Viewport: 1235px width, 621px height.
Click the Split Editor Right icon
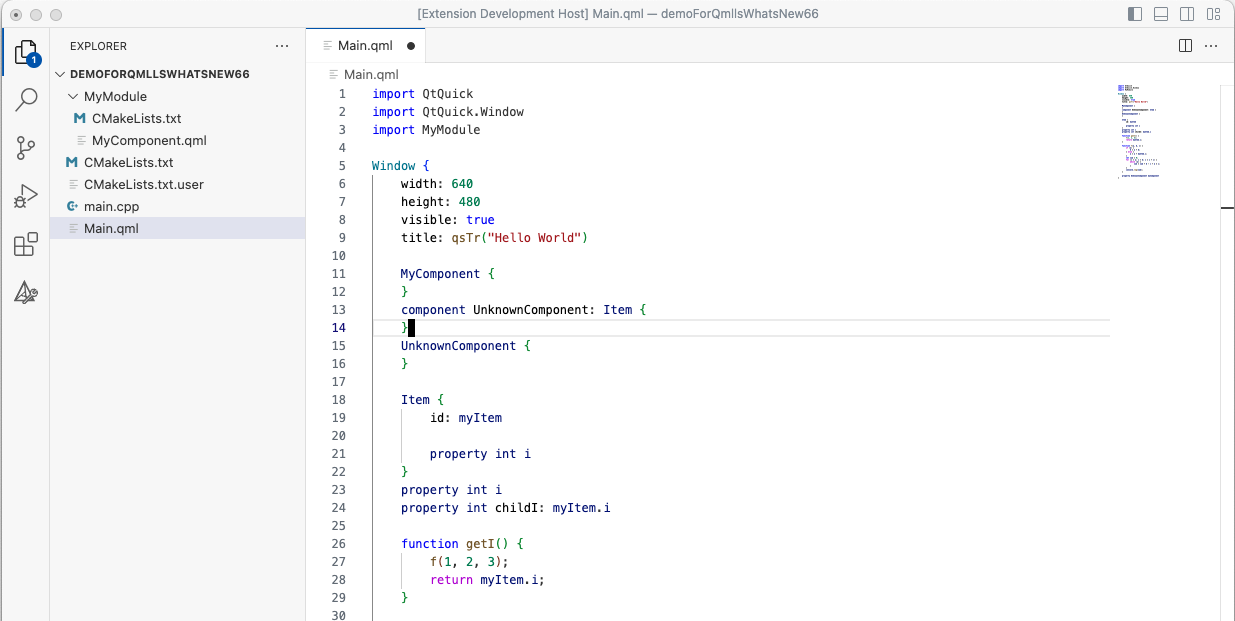point(1185,46)
